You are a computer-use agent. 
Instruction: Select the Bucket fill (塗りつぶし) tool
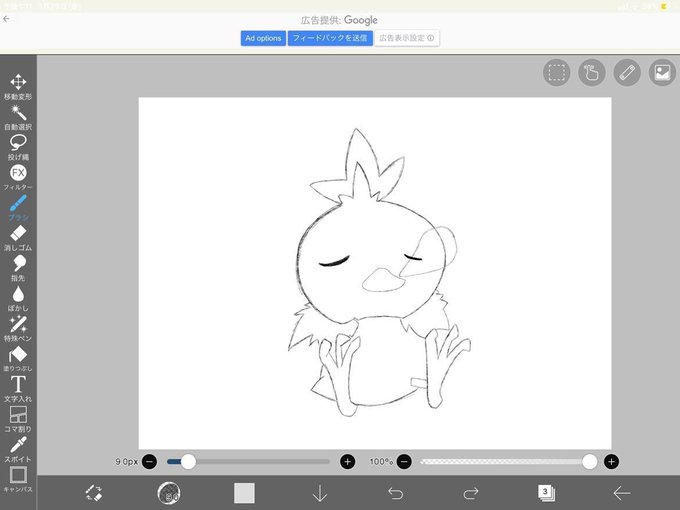18,359
